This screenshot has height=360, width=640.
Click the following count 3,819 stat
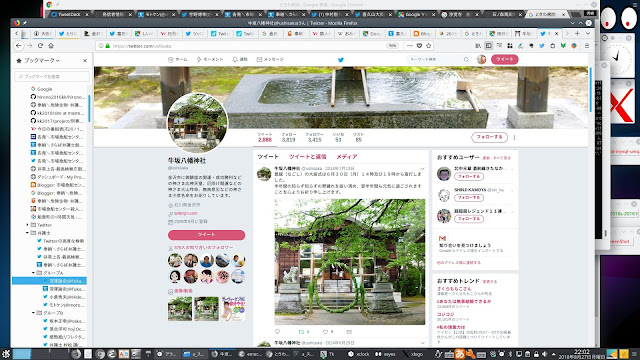[289, 138]
